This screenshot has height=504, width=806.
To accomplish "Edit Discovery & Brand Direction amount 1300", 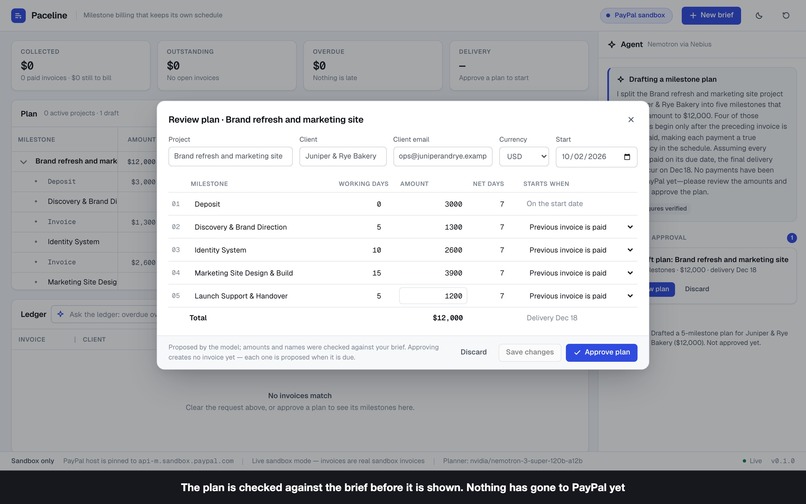I will pyautogui.click(x=433, y=227).
